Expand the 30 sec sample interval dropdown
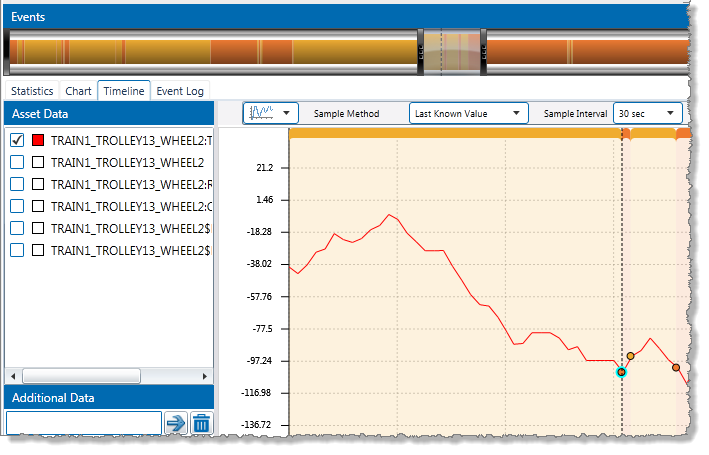709x455 pixels. [x=647, y=114]
